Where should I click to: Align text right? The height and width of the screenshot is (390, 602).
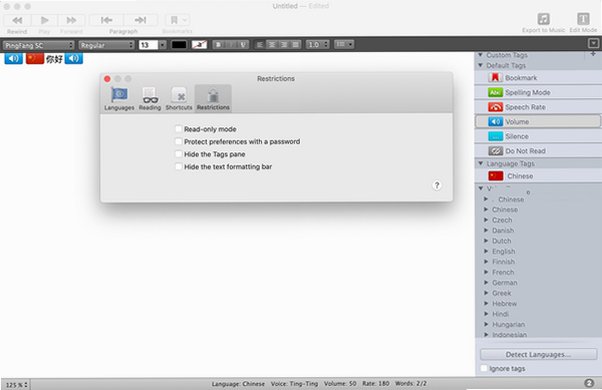pos(284,45)
